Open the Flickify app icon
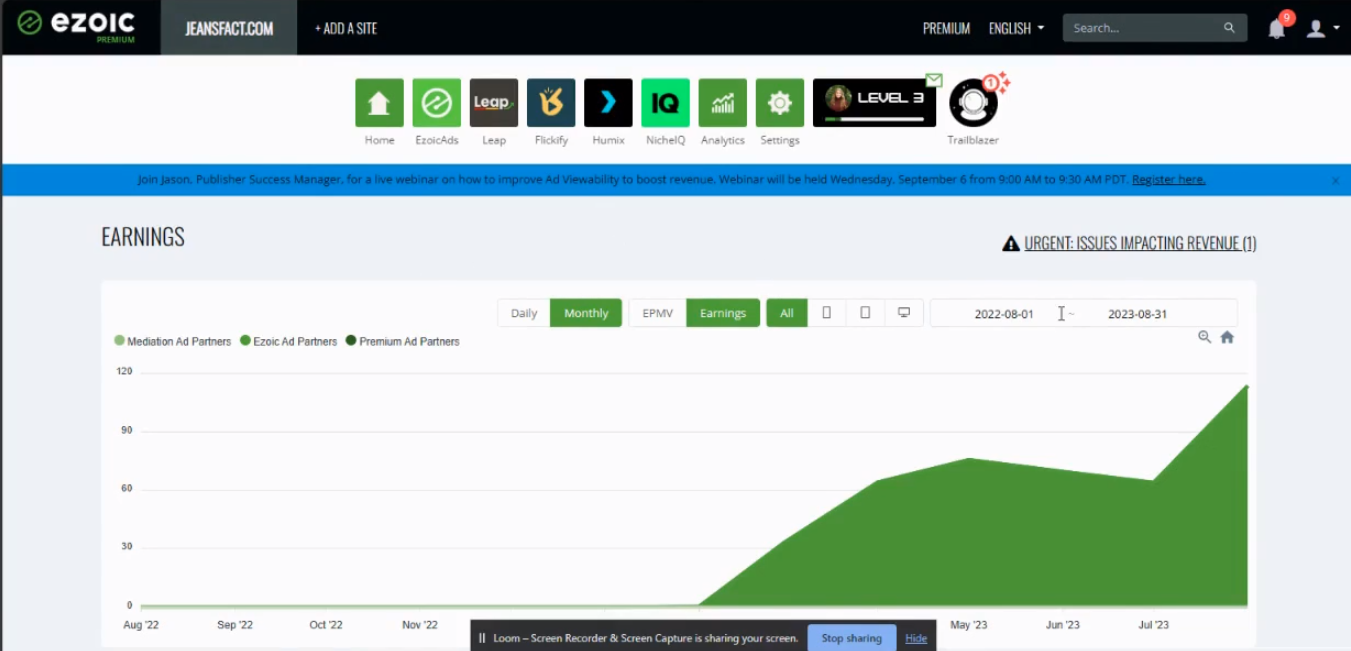The image size is (1351, 651). 551,103
